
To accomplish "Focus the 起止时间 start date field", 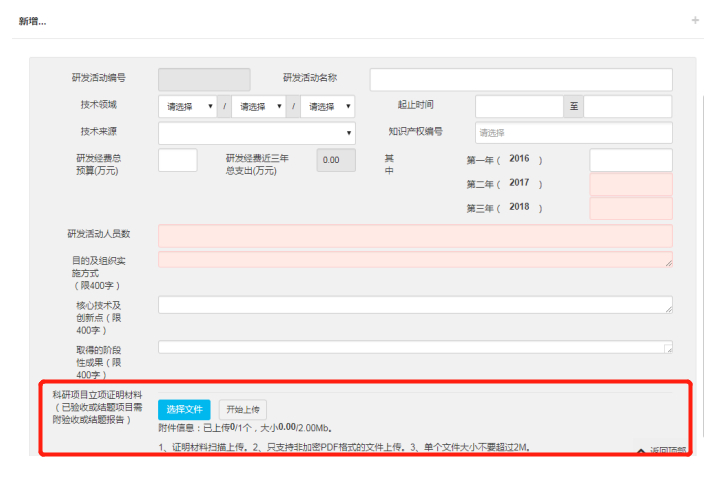I will (x=518, y=107).
